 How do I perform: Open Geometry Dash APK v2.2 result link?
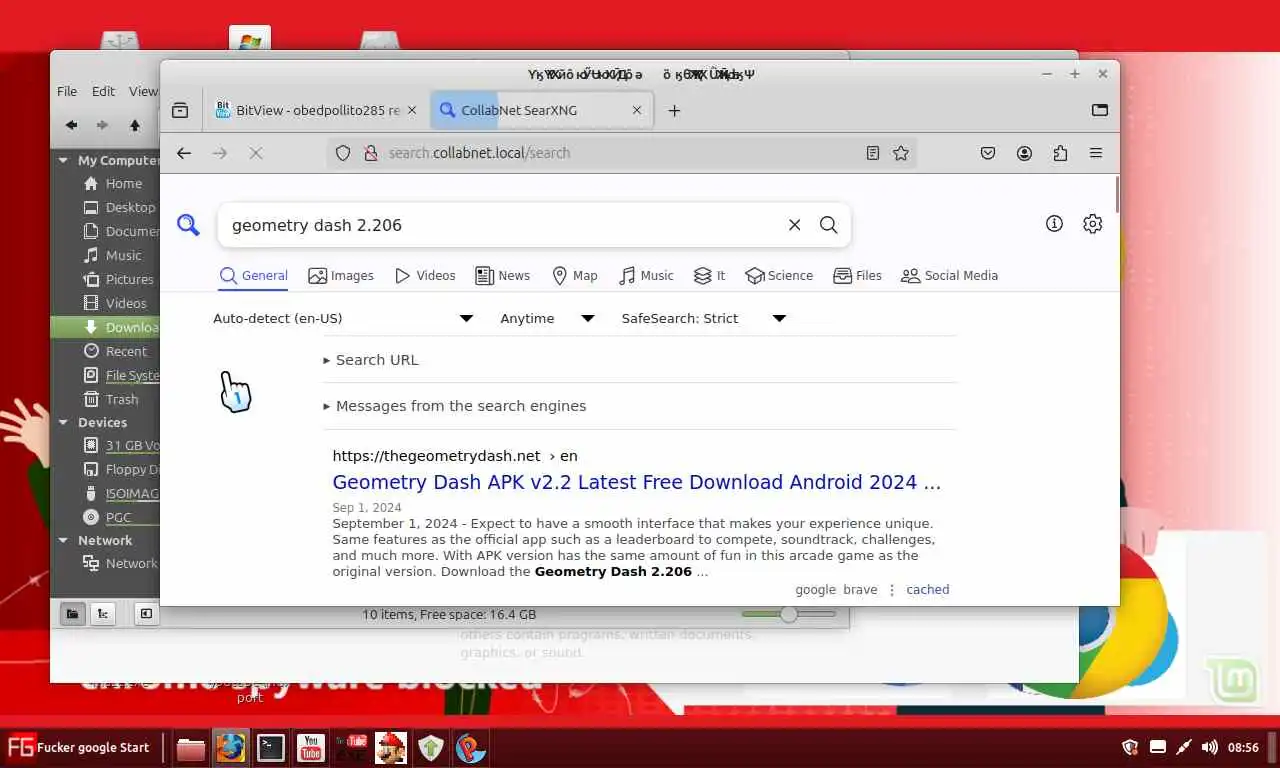(x=637, y=482)
